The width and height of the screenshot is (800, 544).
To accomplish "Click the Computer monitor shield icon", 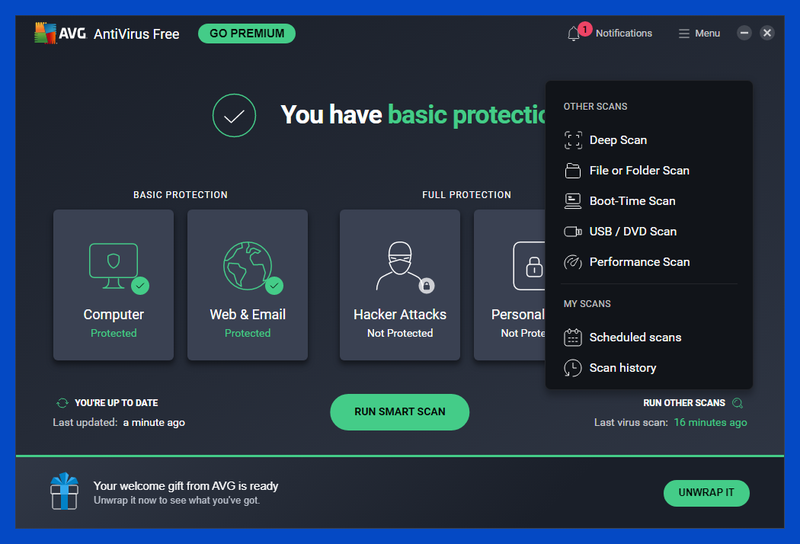I will click(x=113, y=266).
